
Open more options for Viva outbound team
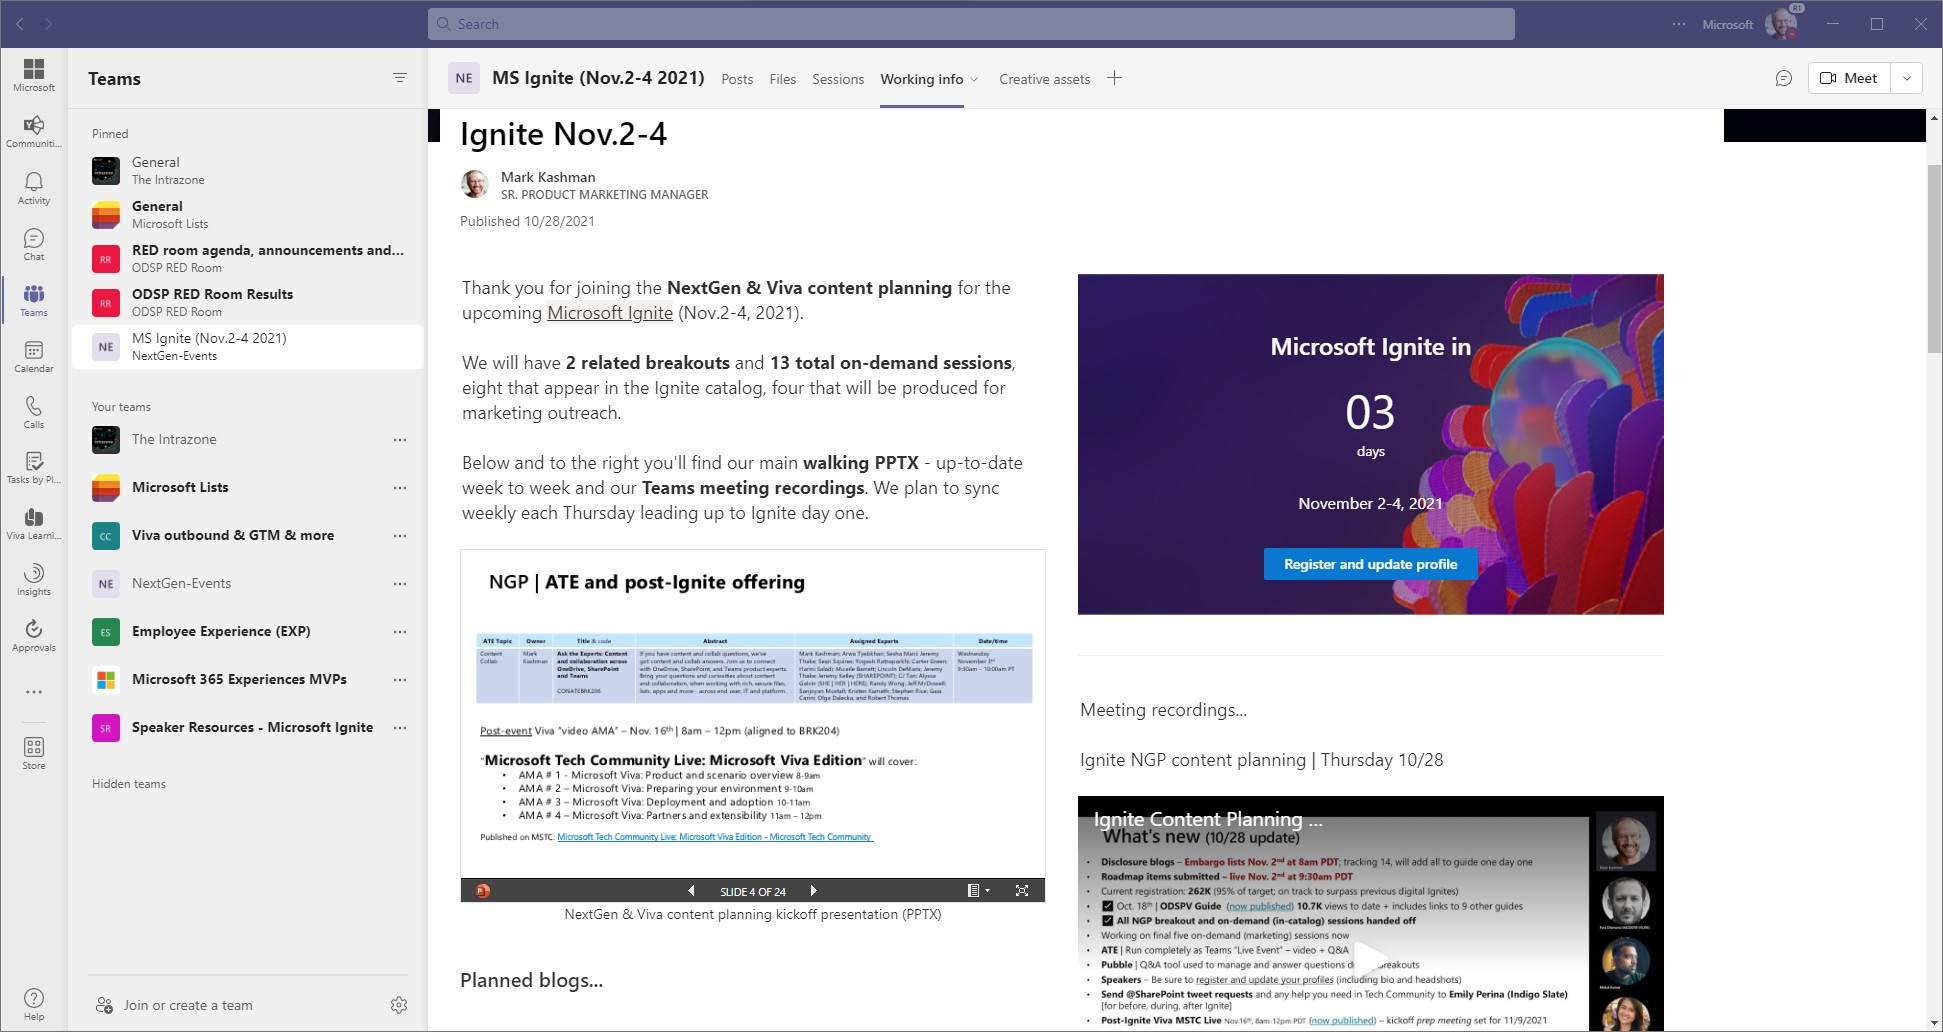click(x=400, y=536)
